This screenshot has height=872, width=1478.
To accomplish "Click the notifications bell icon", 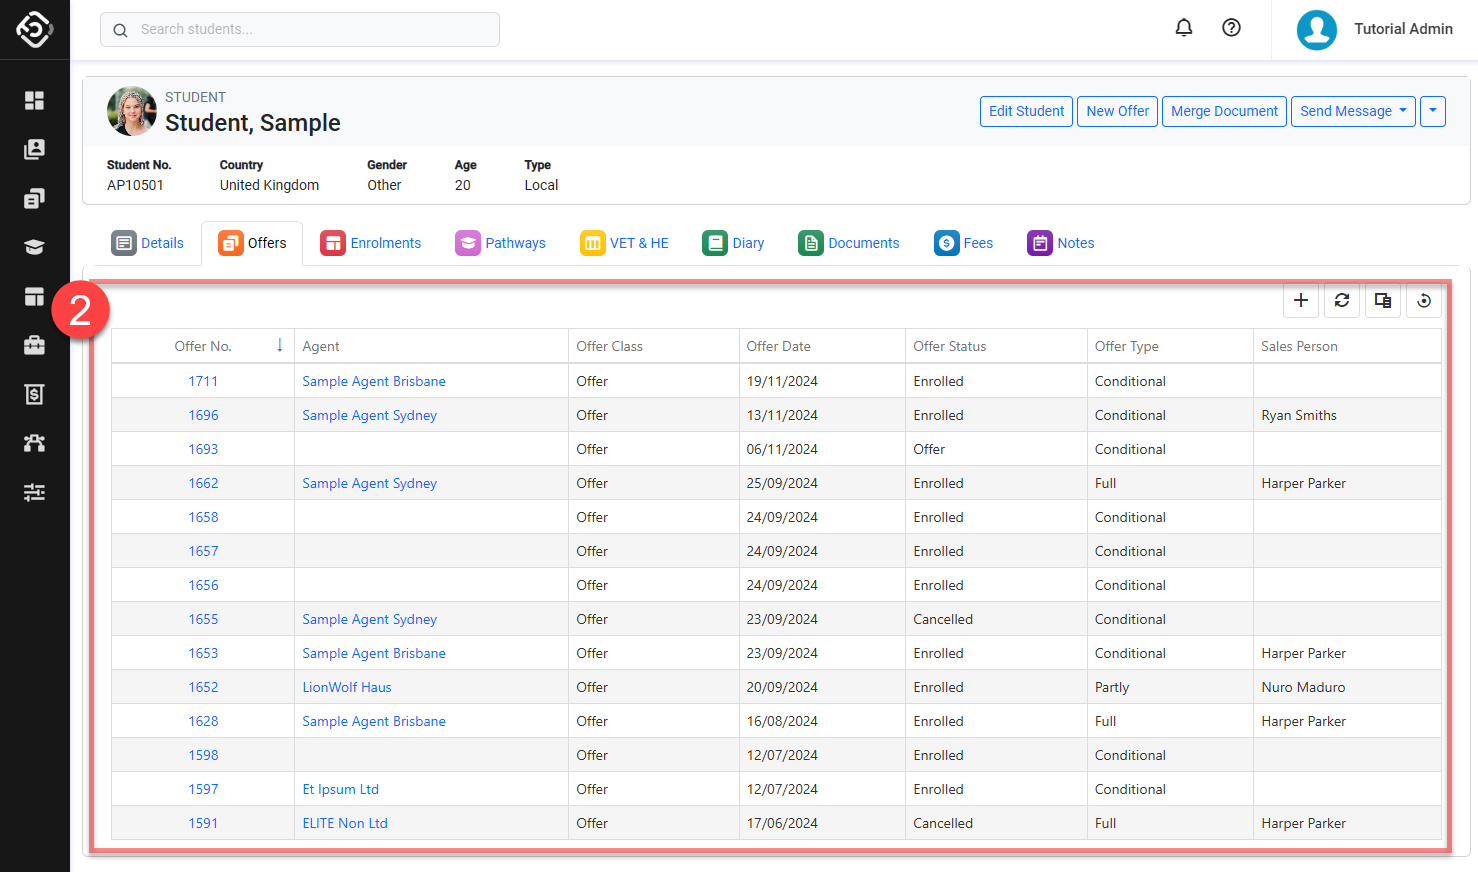I will tap(1183, 28).
